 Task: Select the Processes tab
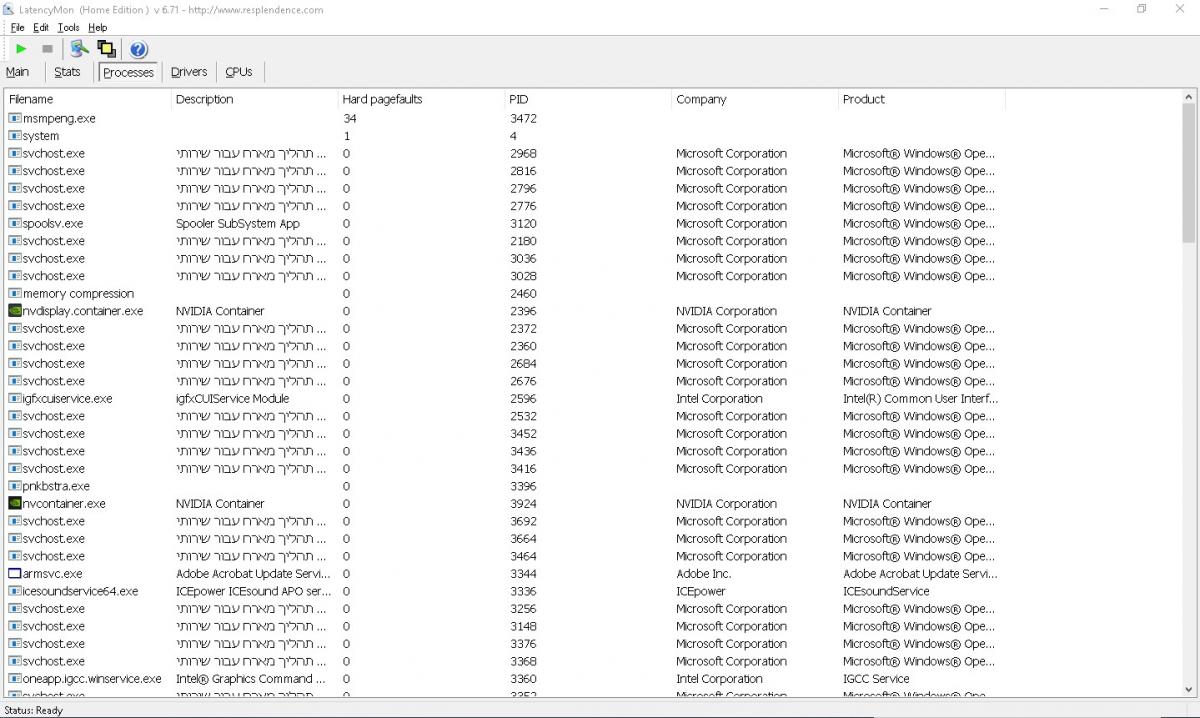[128, 72]
